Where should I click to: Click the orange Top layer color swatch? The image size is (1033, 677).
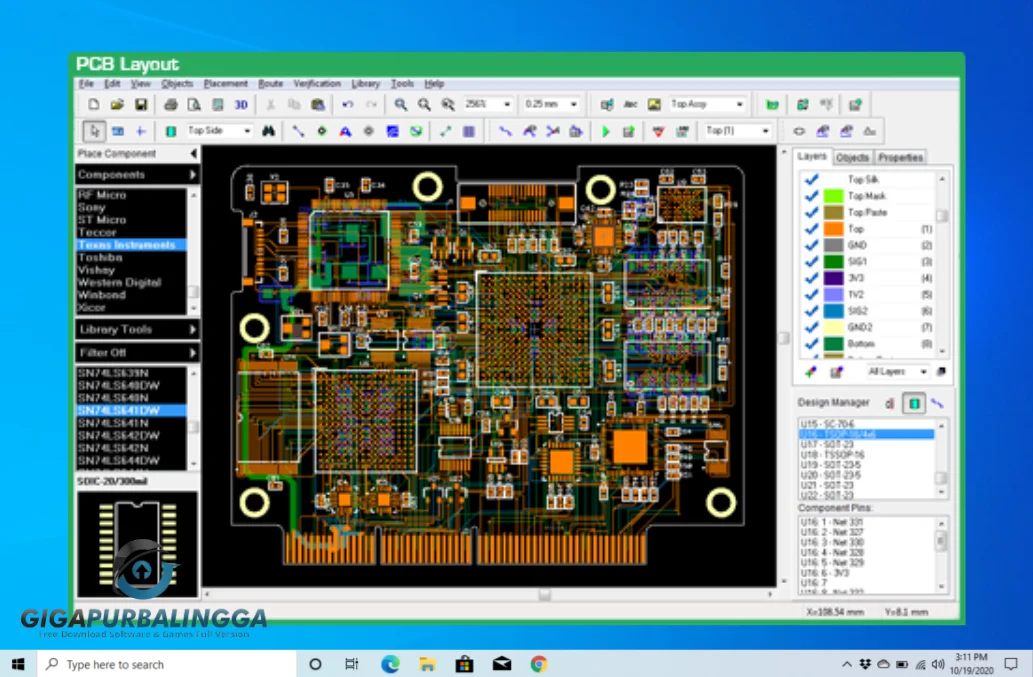pos(833,229)
